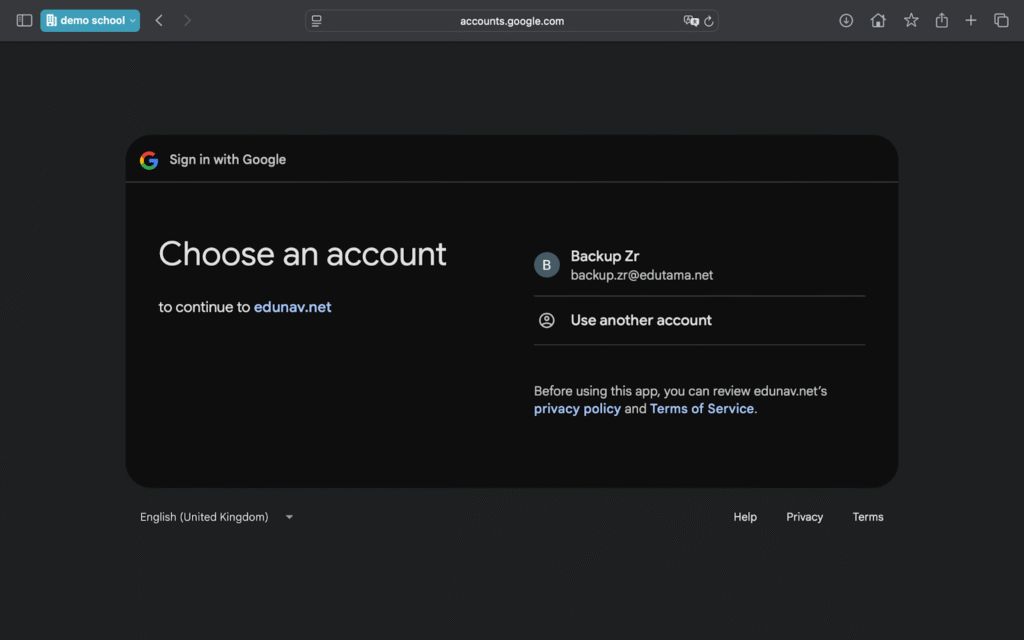
Task: Go to the home page icon
Action: click(x=878, y=20)
